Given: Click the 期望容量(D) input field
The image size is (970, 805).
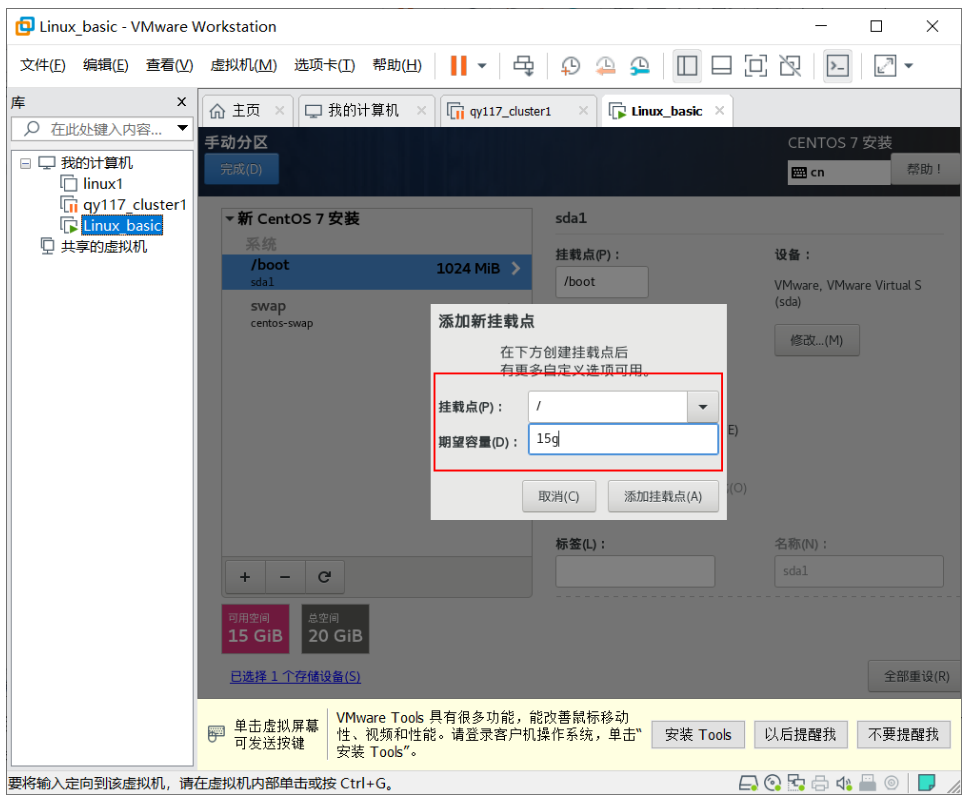Looking at the screenshot, I should pyautogui.click(x=623, y=439).
